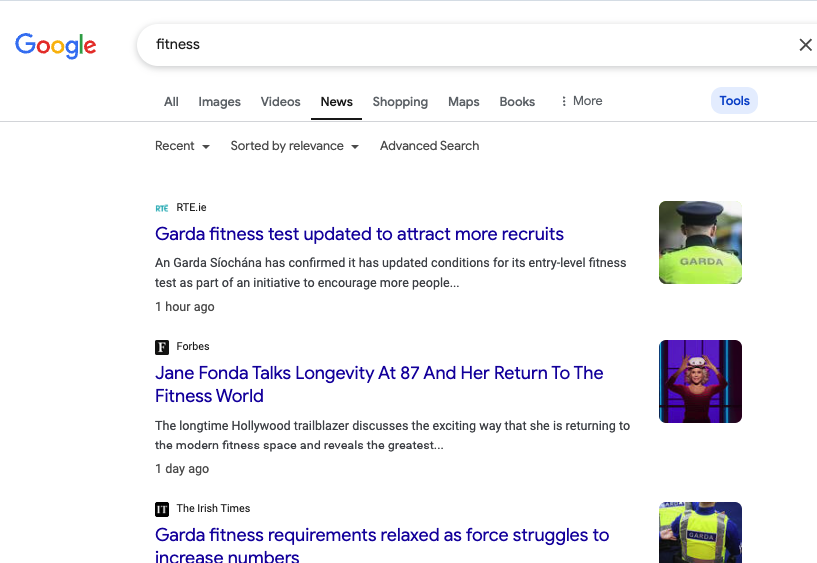Toggle the Tools button

click(x=734, y=101)
